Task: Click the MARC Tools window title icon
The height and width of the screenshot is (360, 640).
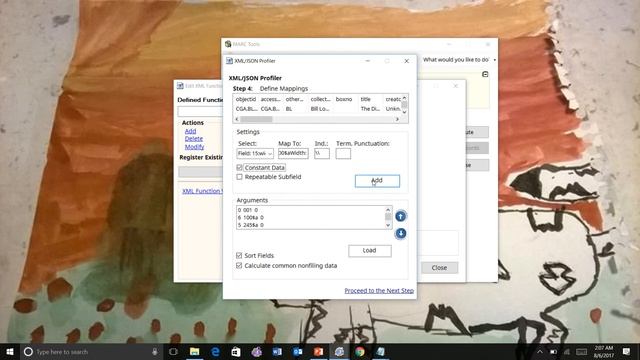Action: (x=228, y=44)
